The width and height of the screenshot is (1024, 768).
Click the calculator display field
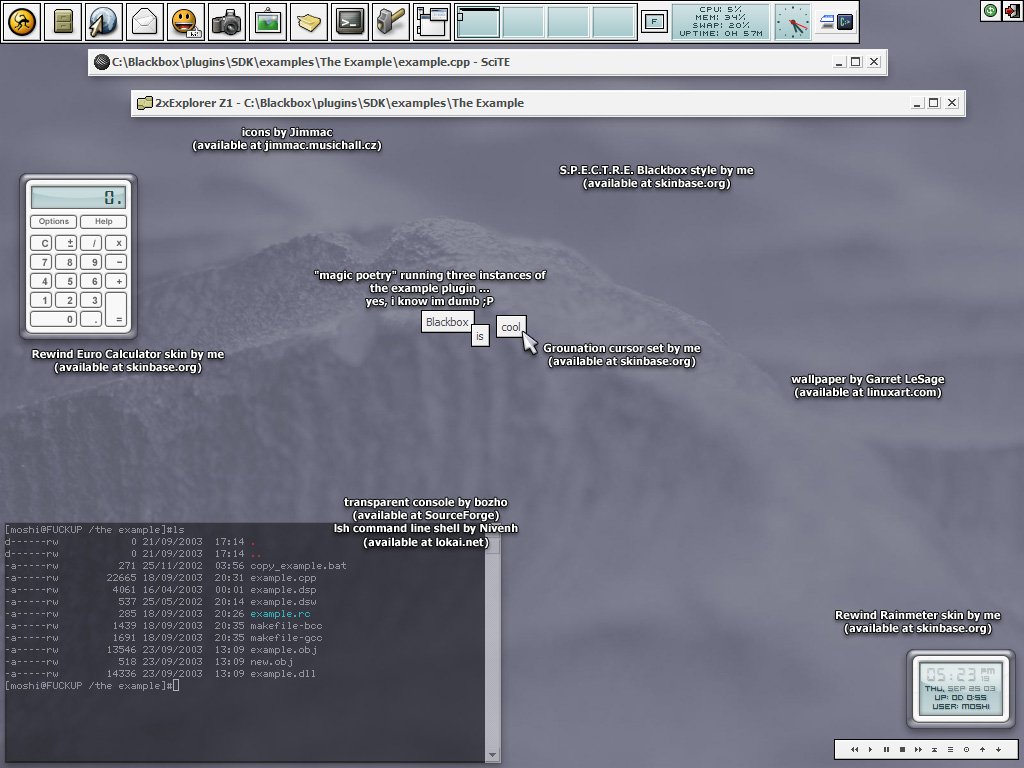[x=78, y=197]
